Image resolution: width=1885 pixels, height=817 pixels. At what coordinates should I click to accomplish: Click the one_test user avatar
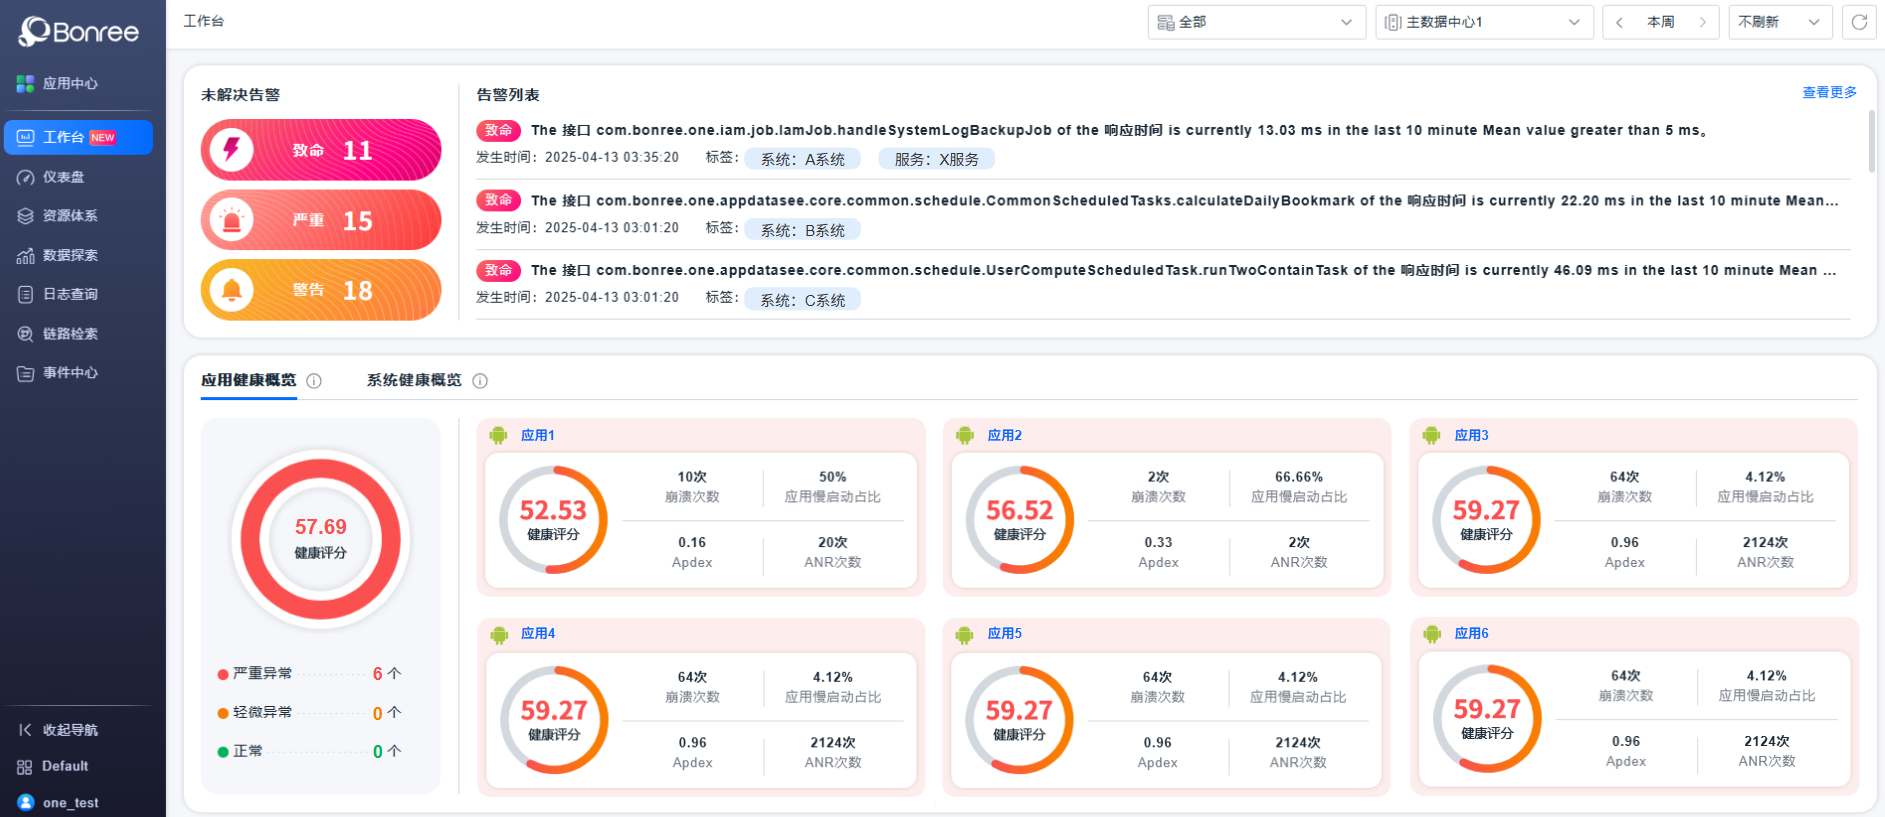click(x=26, y=802)
